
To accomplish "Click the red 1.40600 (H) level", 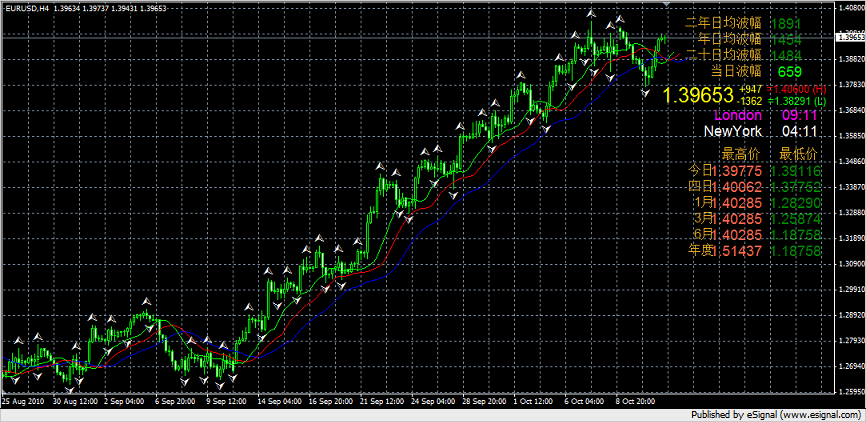I will click(x=796, y=89).
